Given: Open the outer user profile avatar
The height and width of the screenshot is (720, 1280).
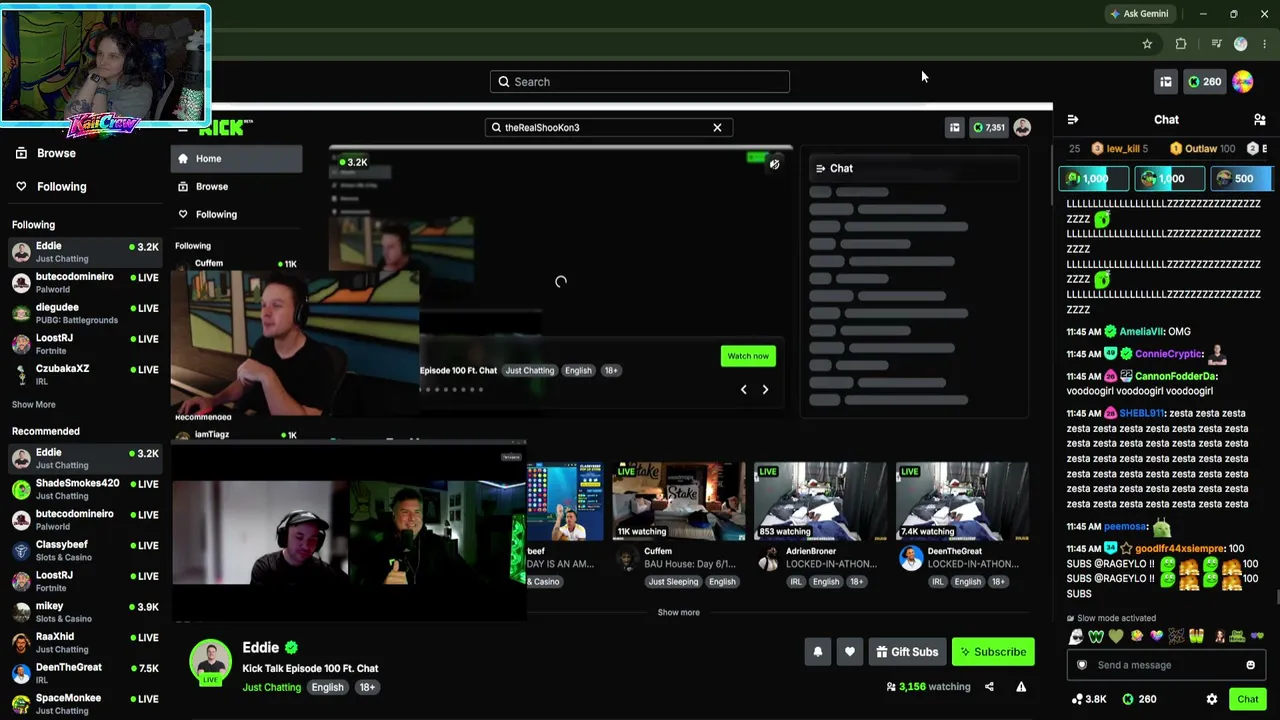Looking at the screenshot, I should (x=1243, y=82).
